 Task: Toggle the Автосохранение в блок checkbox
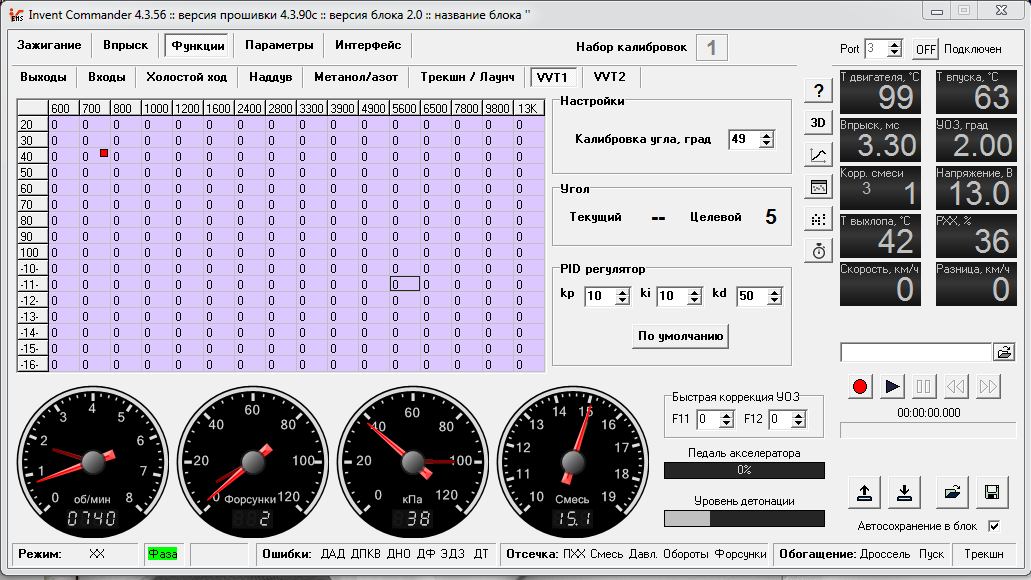coord(994,526)
